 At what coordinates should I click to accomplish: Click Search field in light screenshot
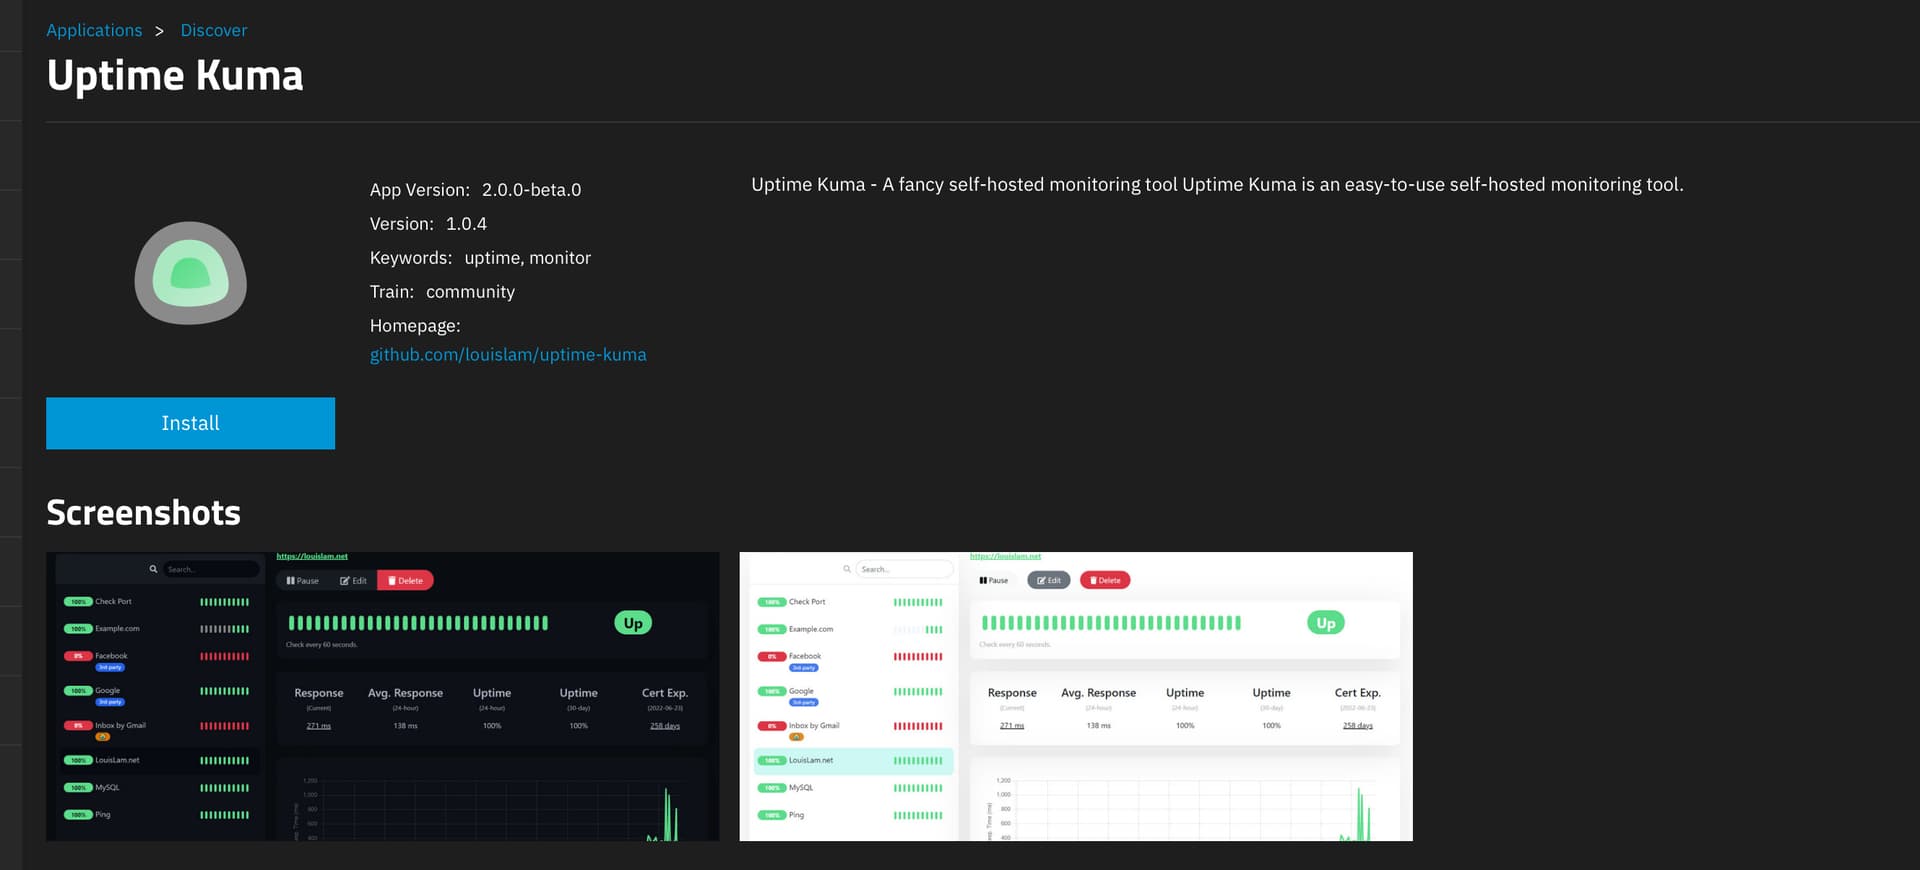(903, 569)
